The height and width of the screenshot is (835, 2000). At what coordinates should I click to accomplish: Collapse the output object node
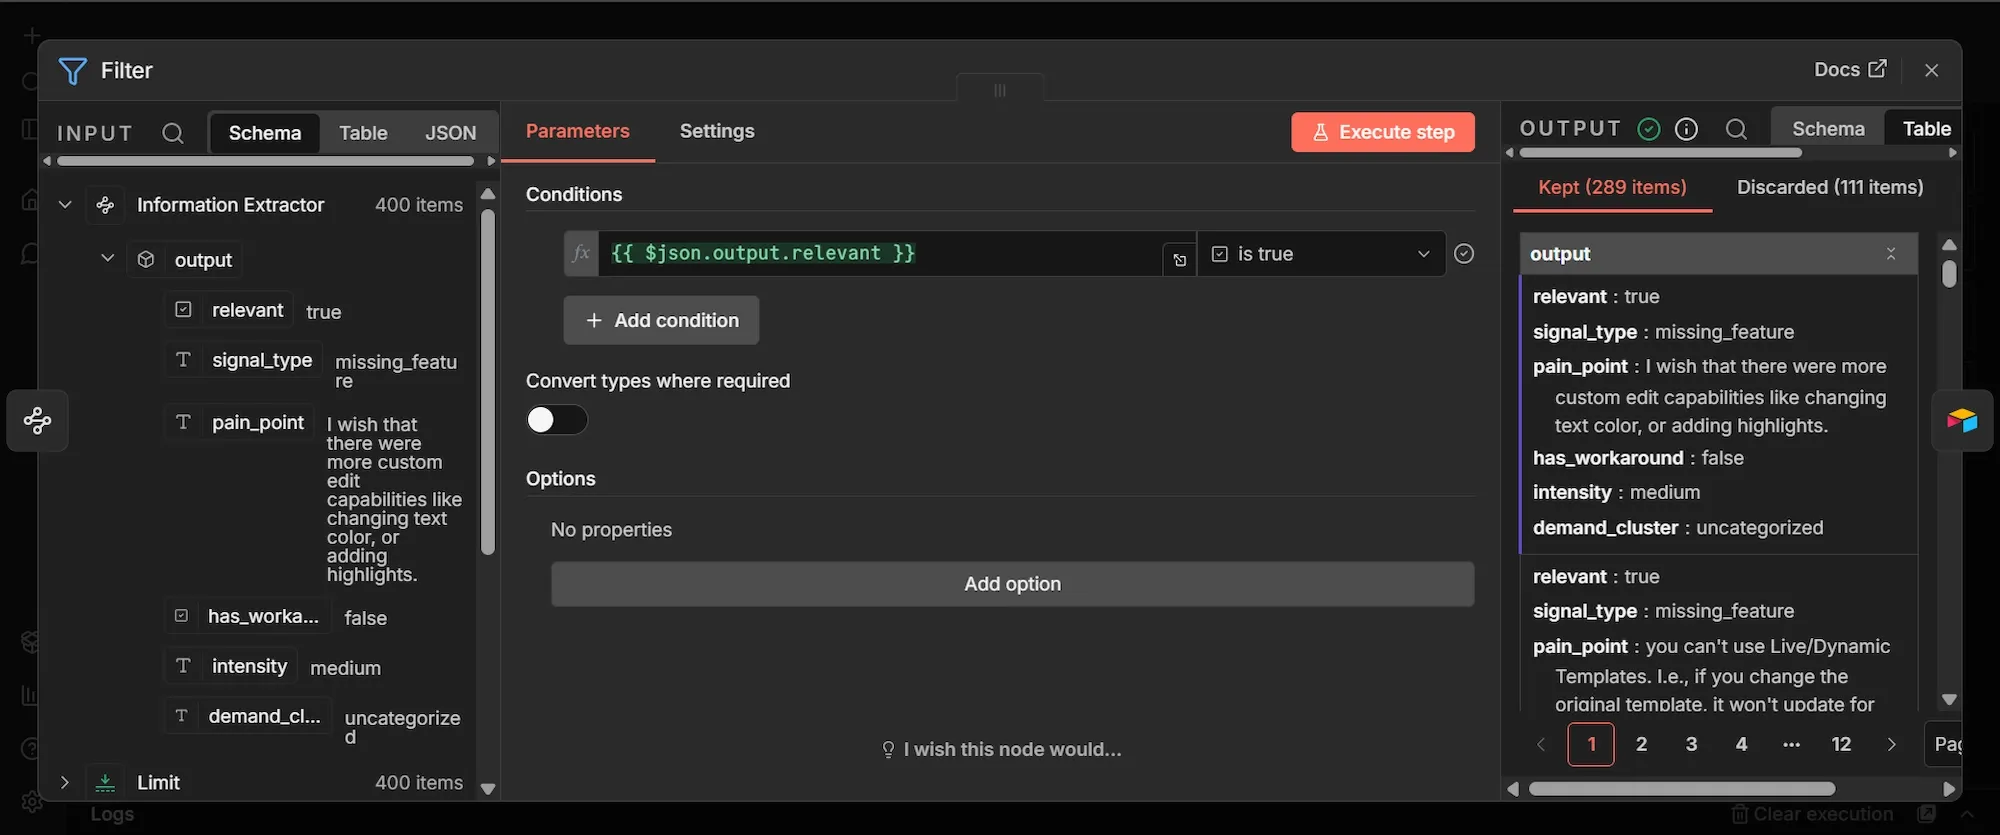tap(107, 259)
